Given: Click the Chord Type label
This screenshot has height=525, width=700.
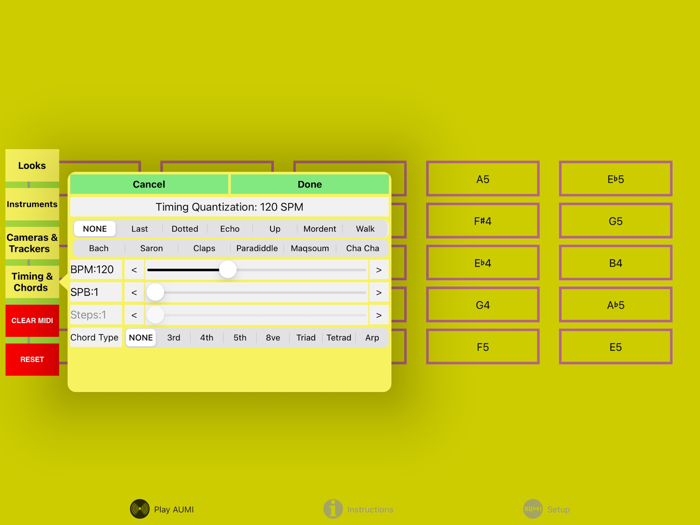Looking at the screenshot, I should pos(96,338).
